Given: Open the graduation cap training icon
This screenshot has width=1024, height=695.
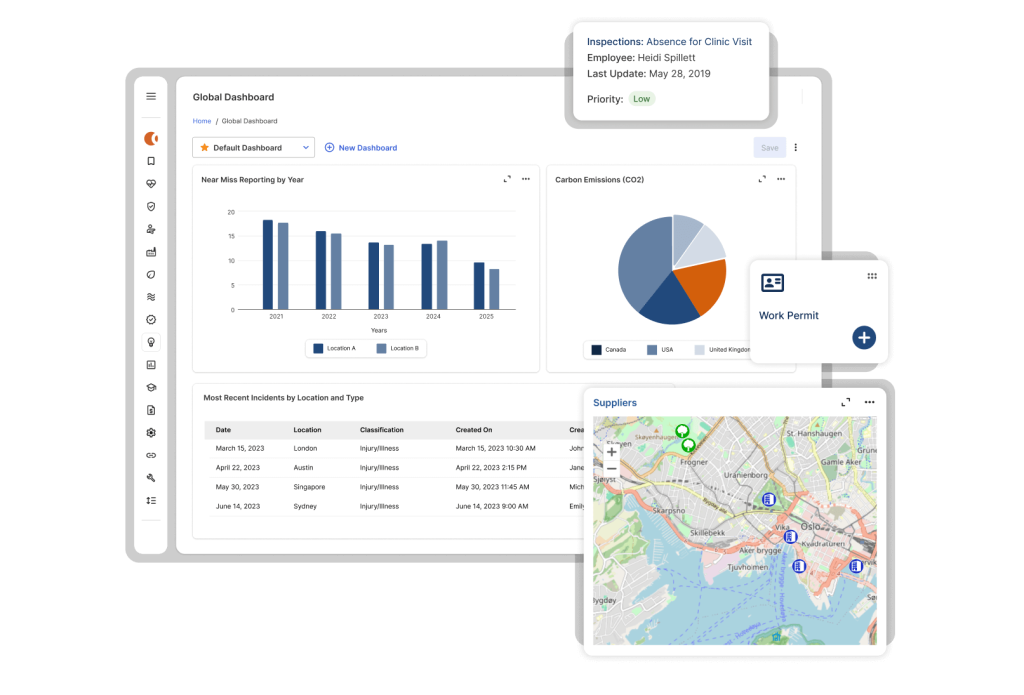Looking at the screenshot, I should (151, 388).
